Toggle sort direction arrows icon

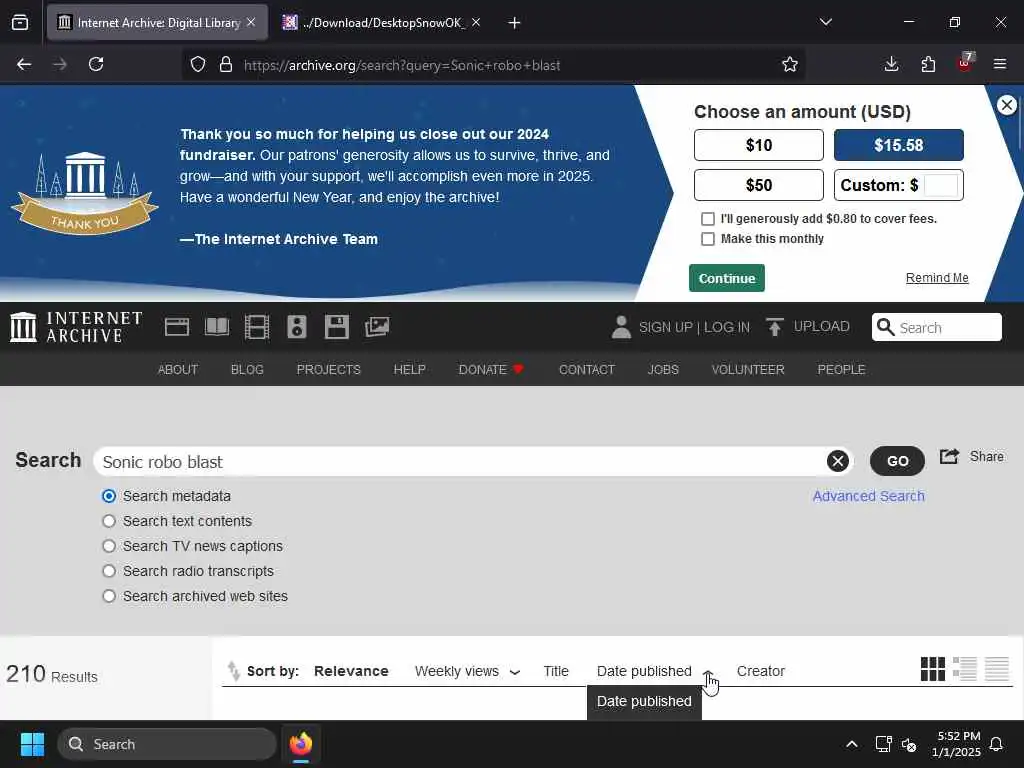pos(233,671)
